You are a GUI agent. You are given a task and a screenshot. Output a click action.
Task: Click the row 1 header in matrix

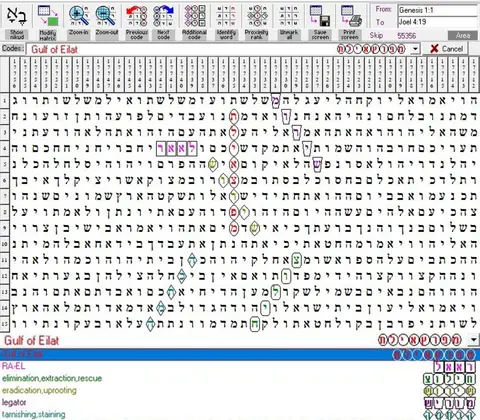[x=4, y=100]
